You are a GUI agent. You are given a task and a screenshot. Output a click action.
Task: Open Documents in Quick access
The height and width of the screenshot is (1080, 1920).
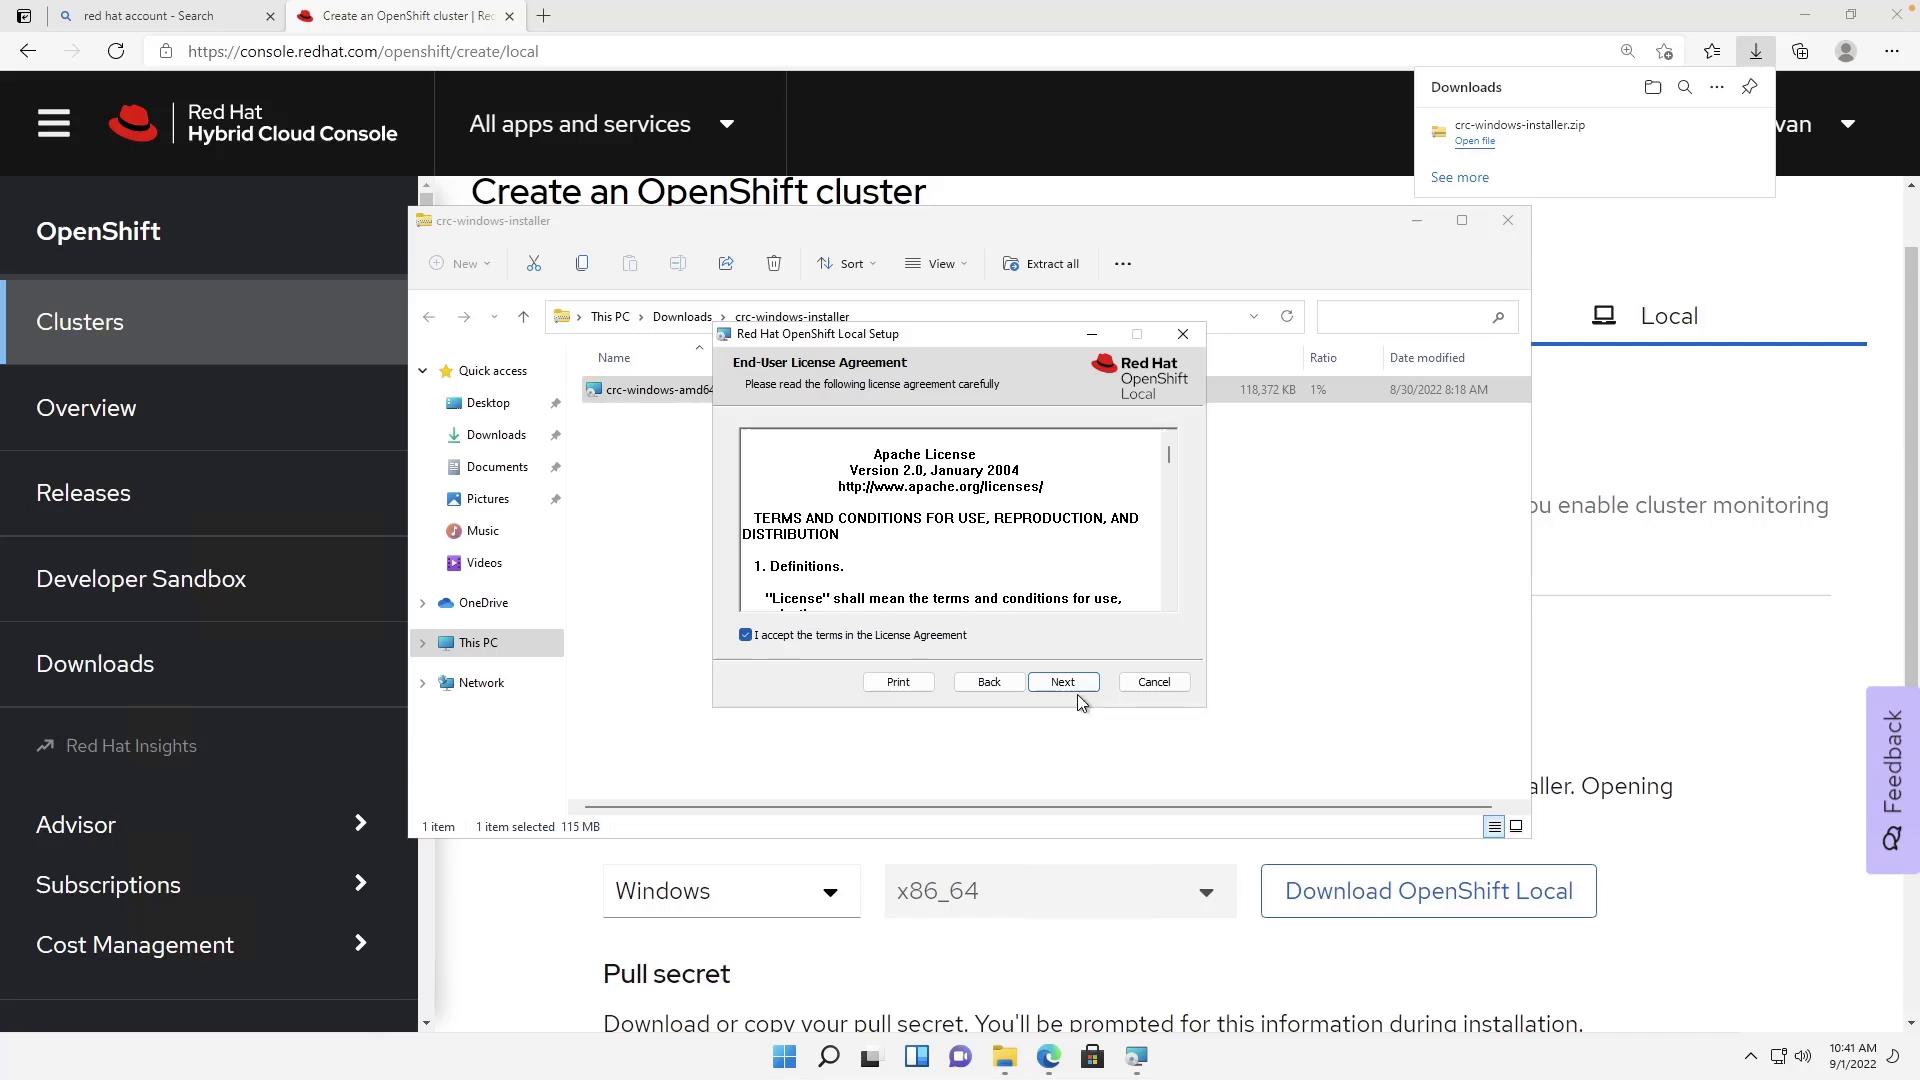(x=496, y=467)
